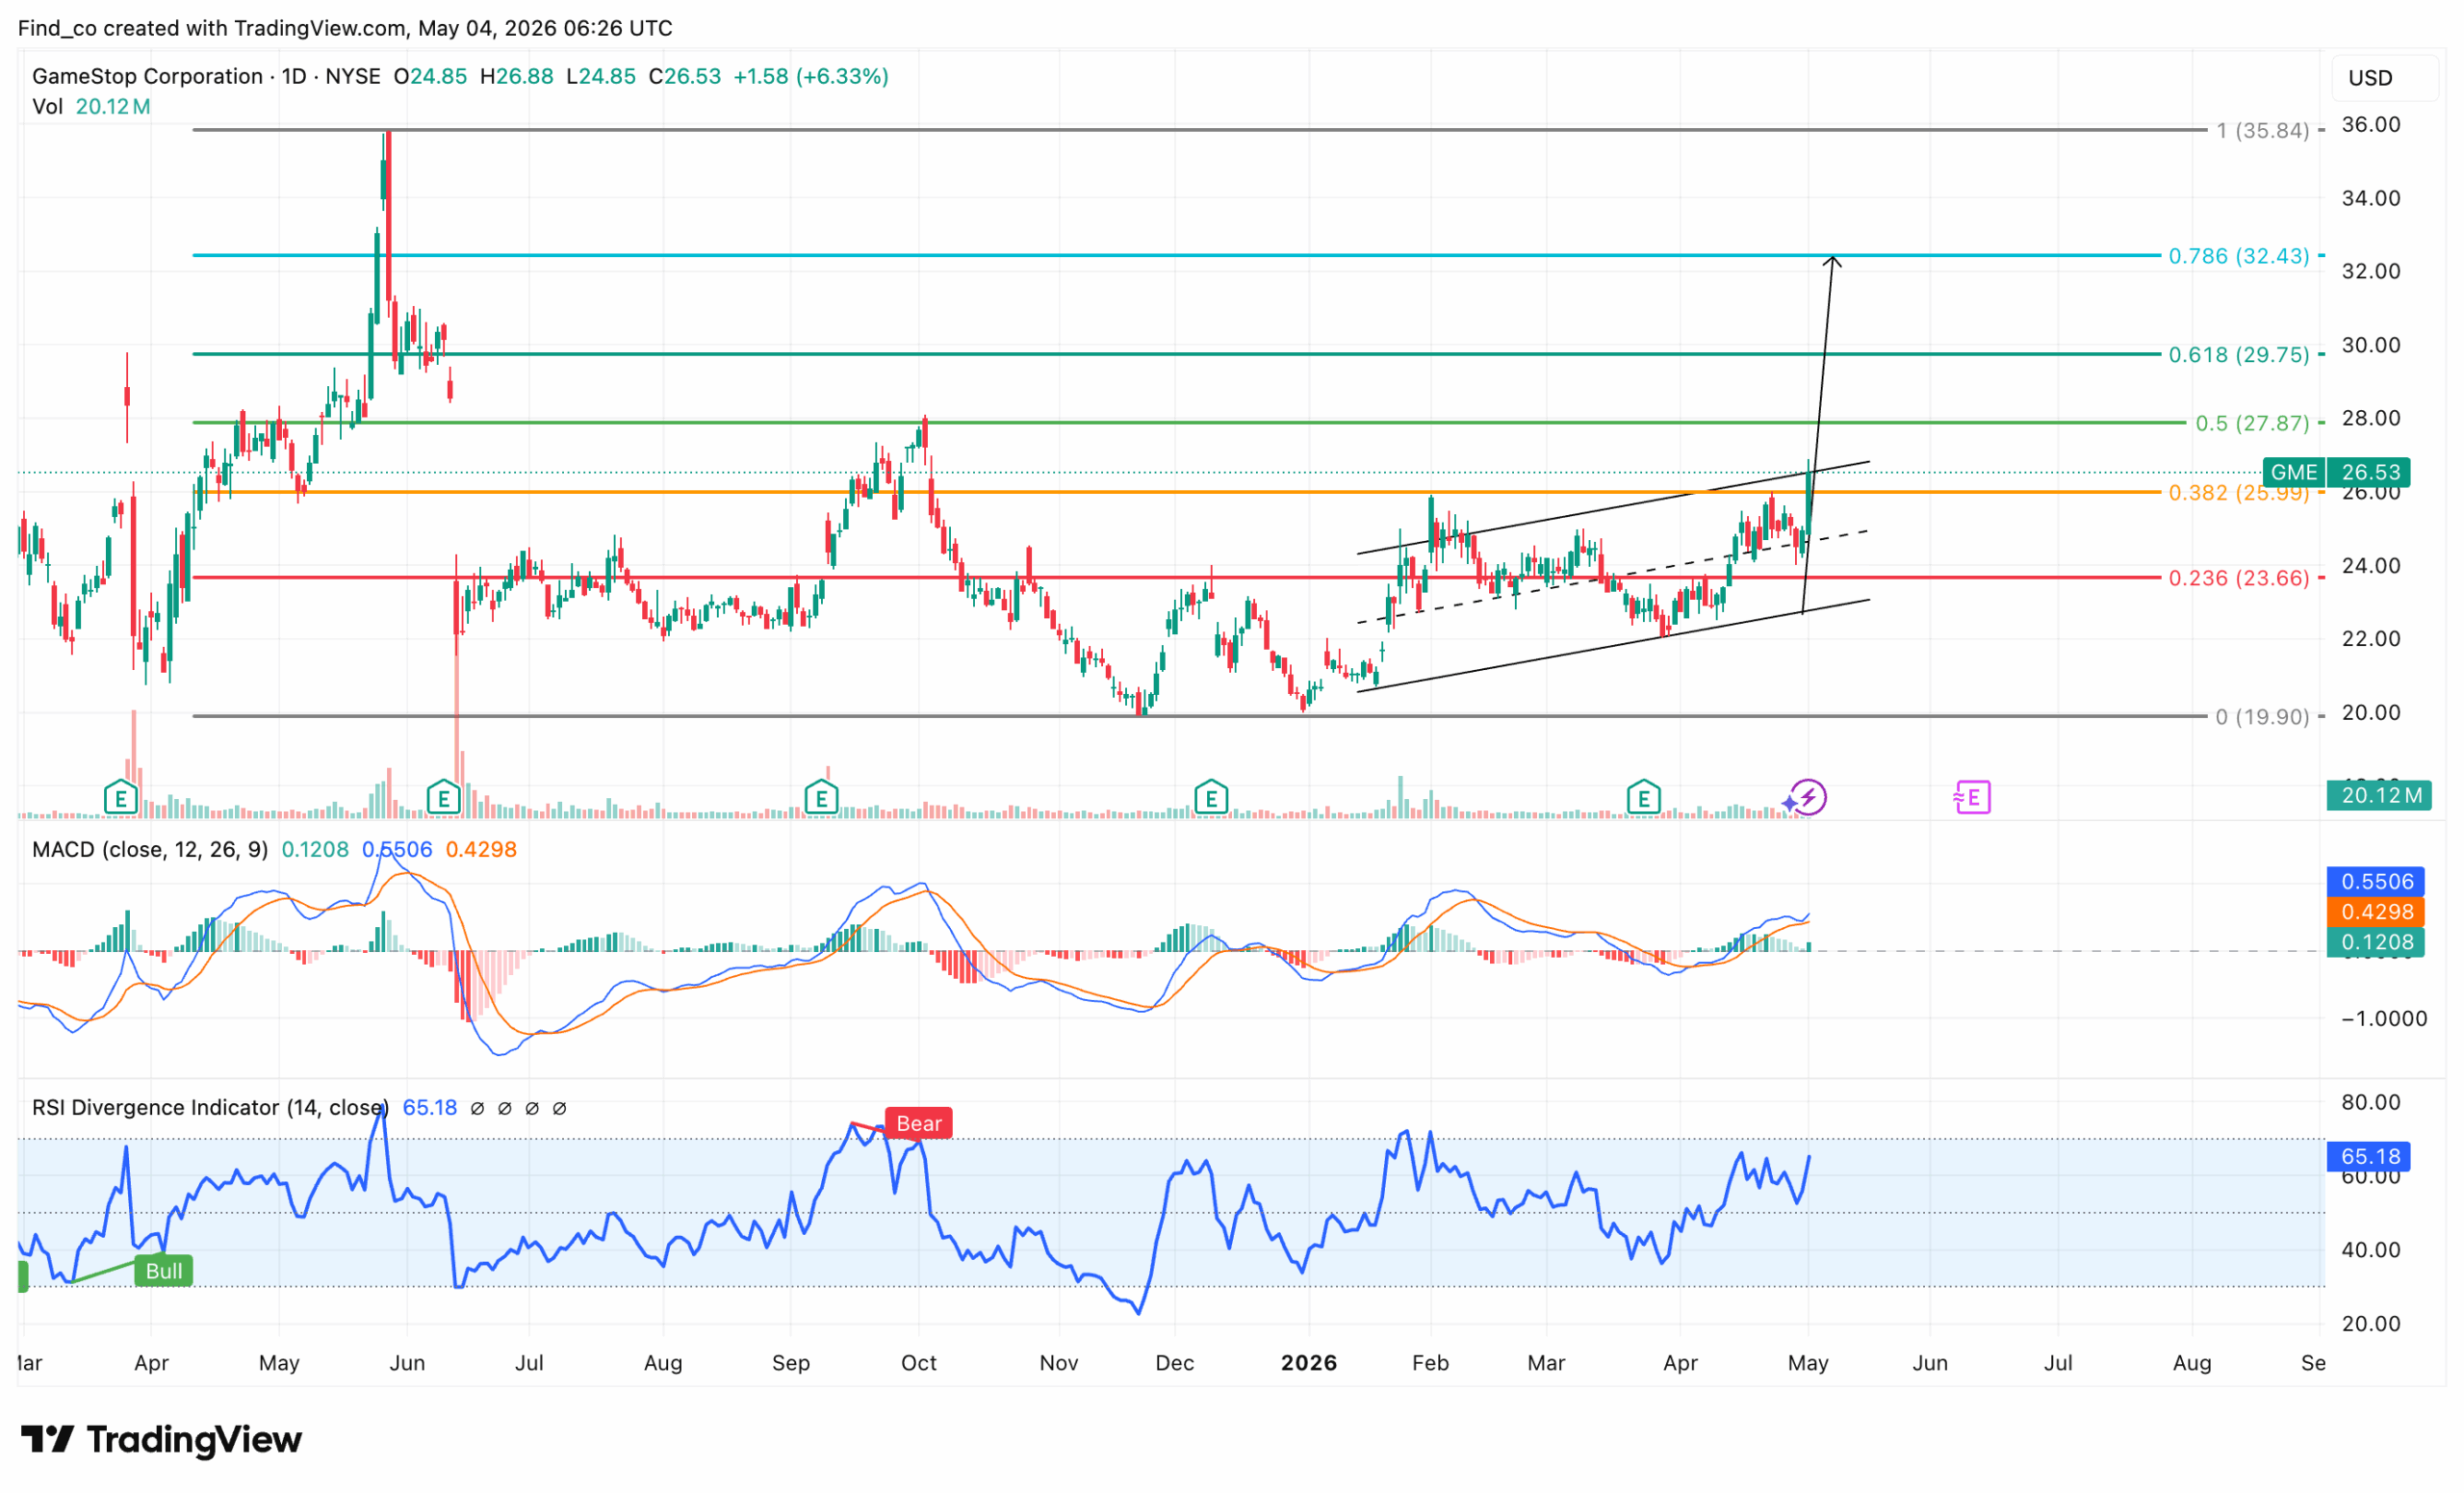
Task: Click the H26.88 high value in the header
Action: pyautogui.click(x=517, y=76)
